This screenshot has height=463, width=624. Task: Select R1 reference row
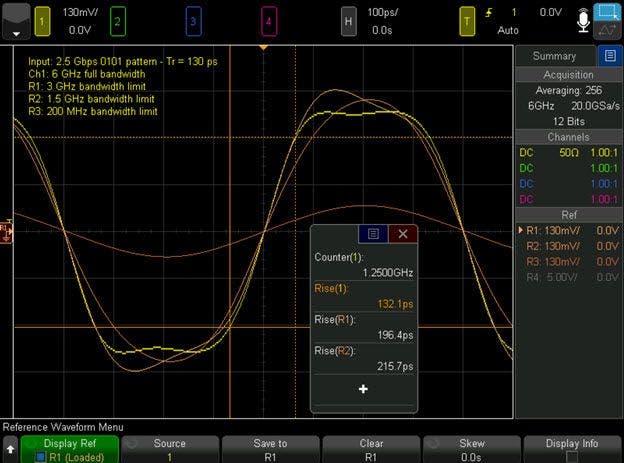click(569, 231)
